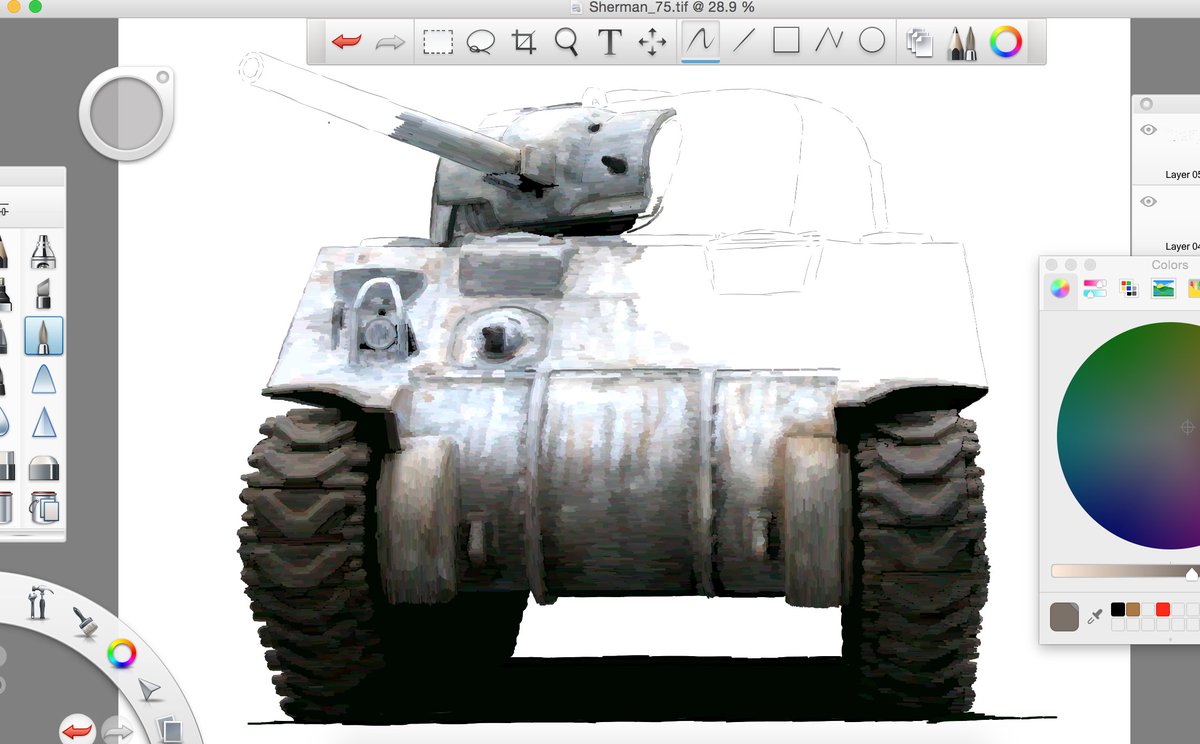Screen dimensions: 1200x744
Task: Redo using the top toolbar grey arrow
Action: pos(390,42)
